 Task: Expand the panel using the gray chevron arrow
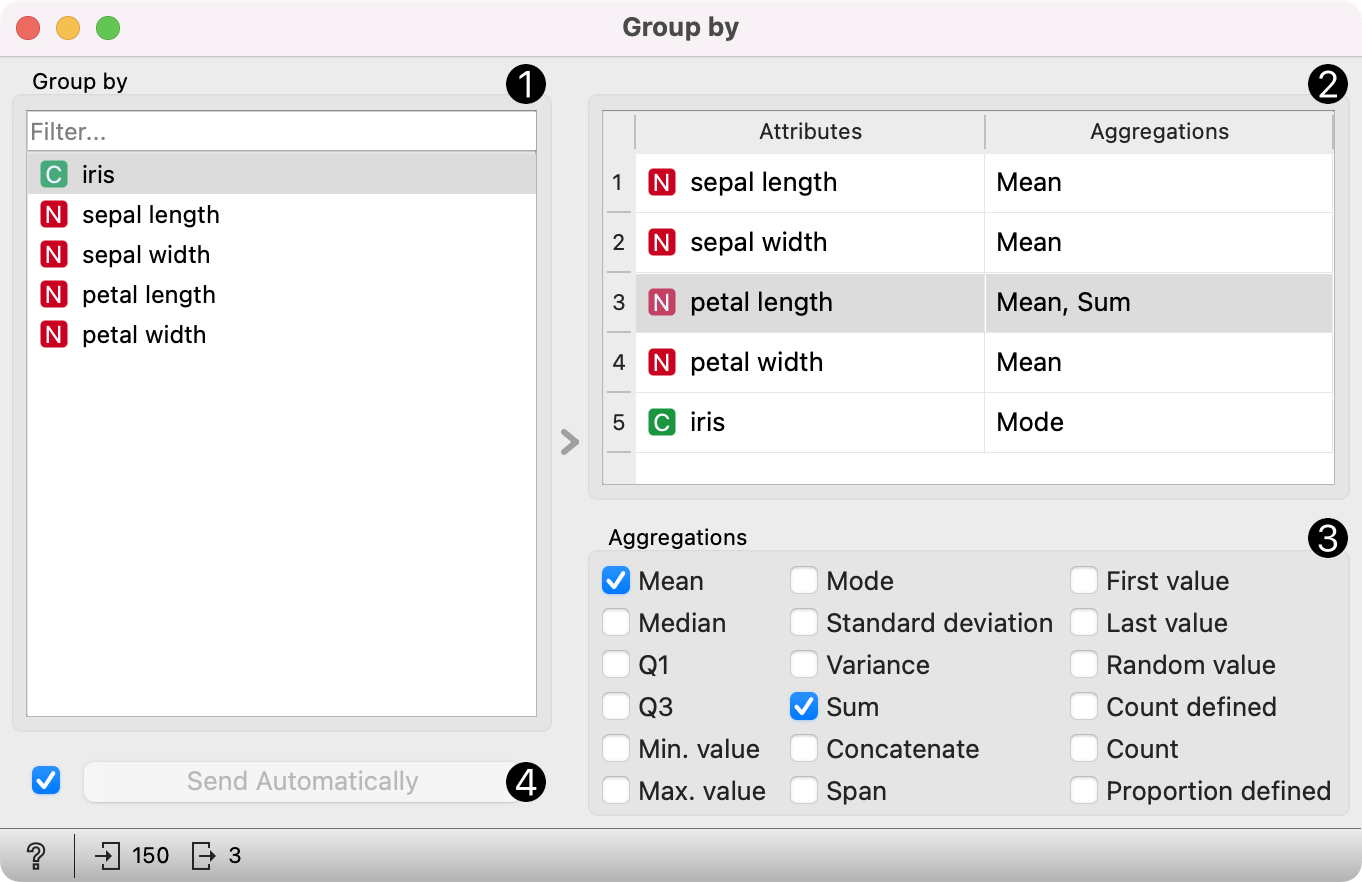[570, 442]
